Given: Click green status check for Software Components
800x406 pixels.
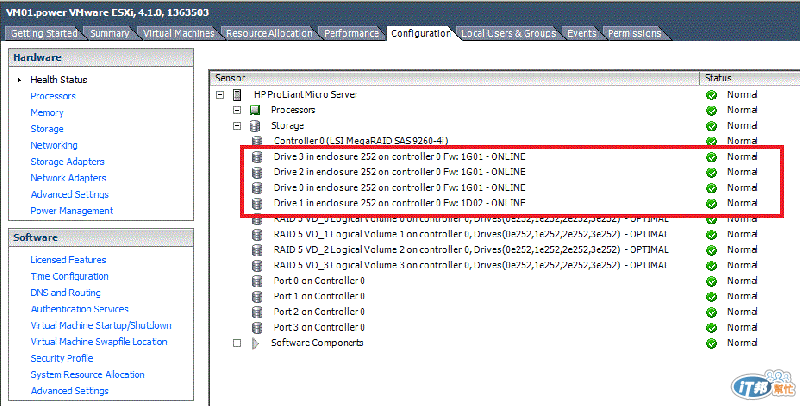Looking at the screenshot, I should pyautogui.click(x=711, y=343).
